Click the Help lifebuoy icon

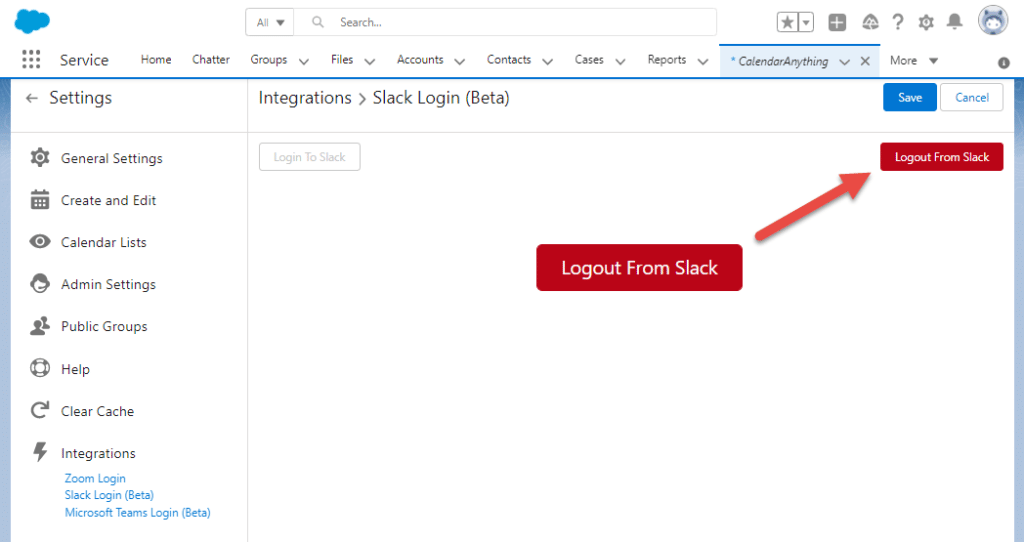(x=40, y=368)
